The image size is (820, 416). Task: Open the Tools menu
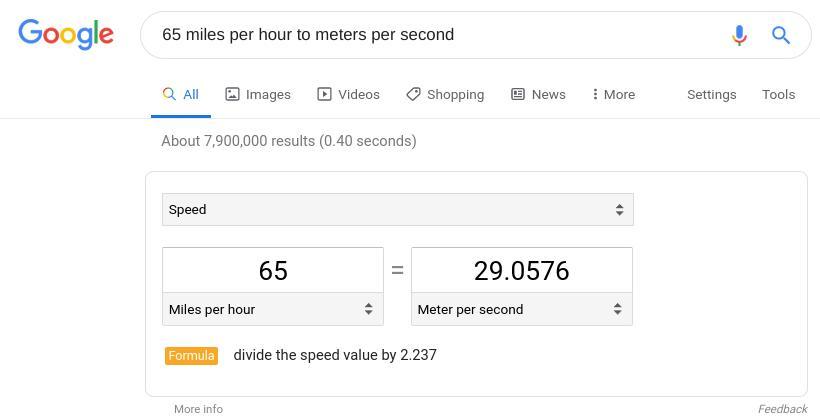pos(778,94)
